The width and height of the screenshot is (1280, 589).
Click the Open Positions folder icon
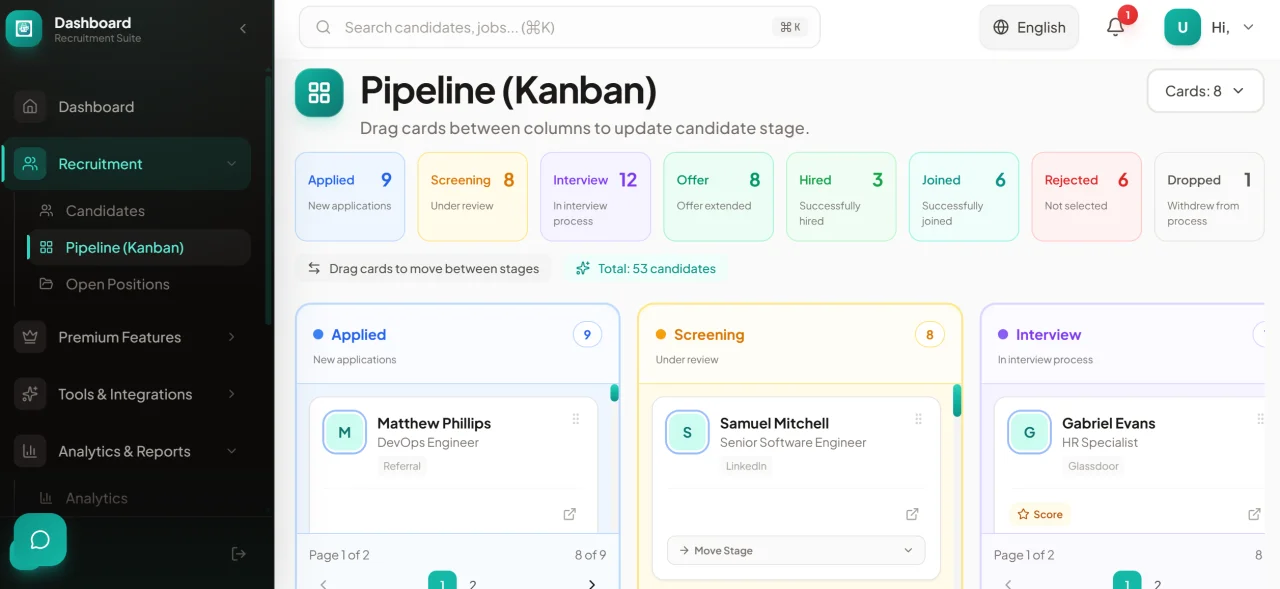coord(46,284)
